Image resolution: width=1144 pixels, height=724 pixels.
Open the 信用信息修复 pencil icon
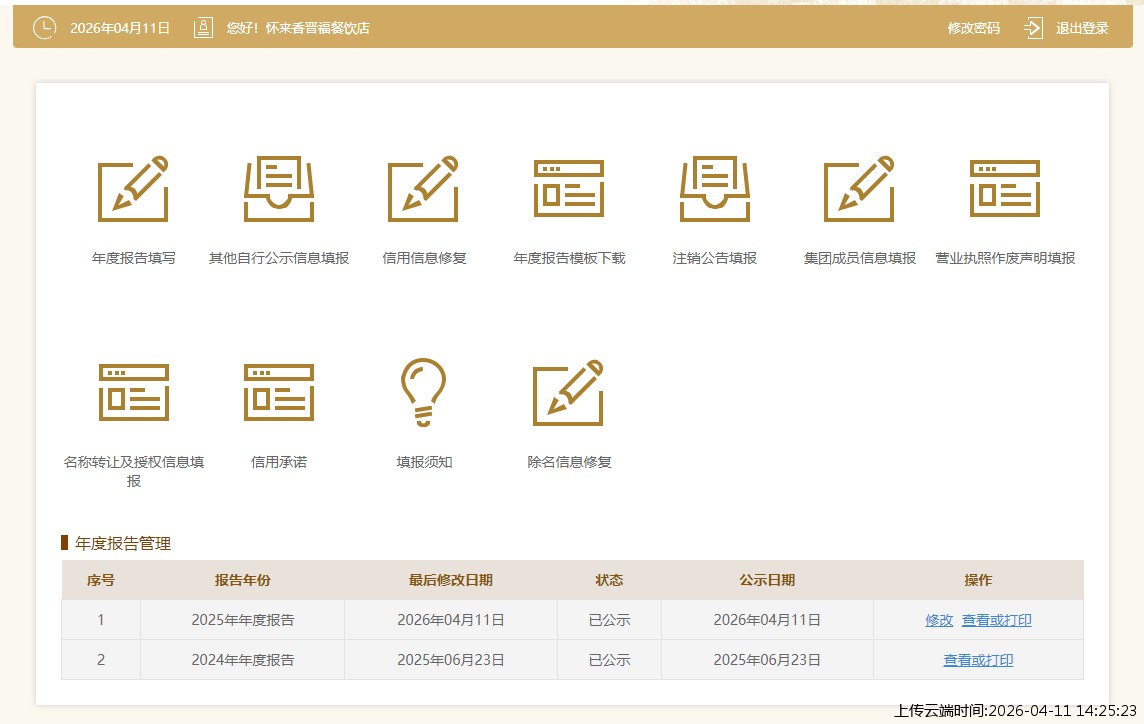(x=424, y=189)
